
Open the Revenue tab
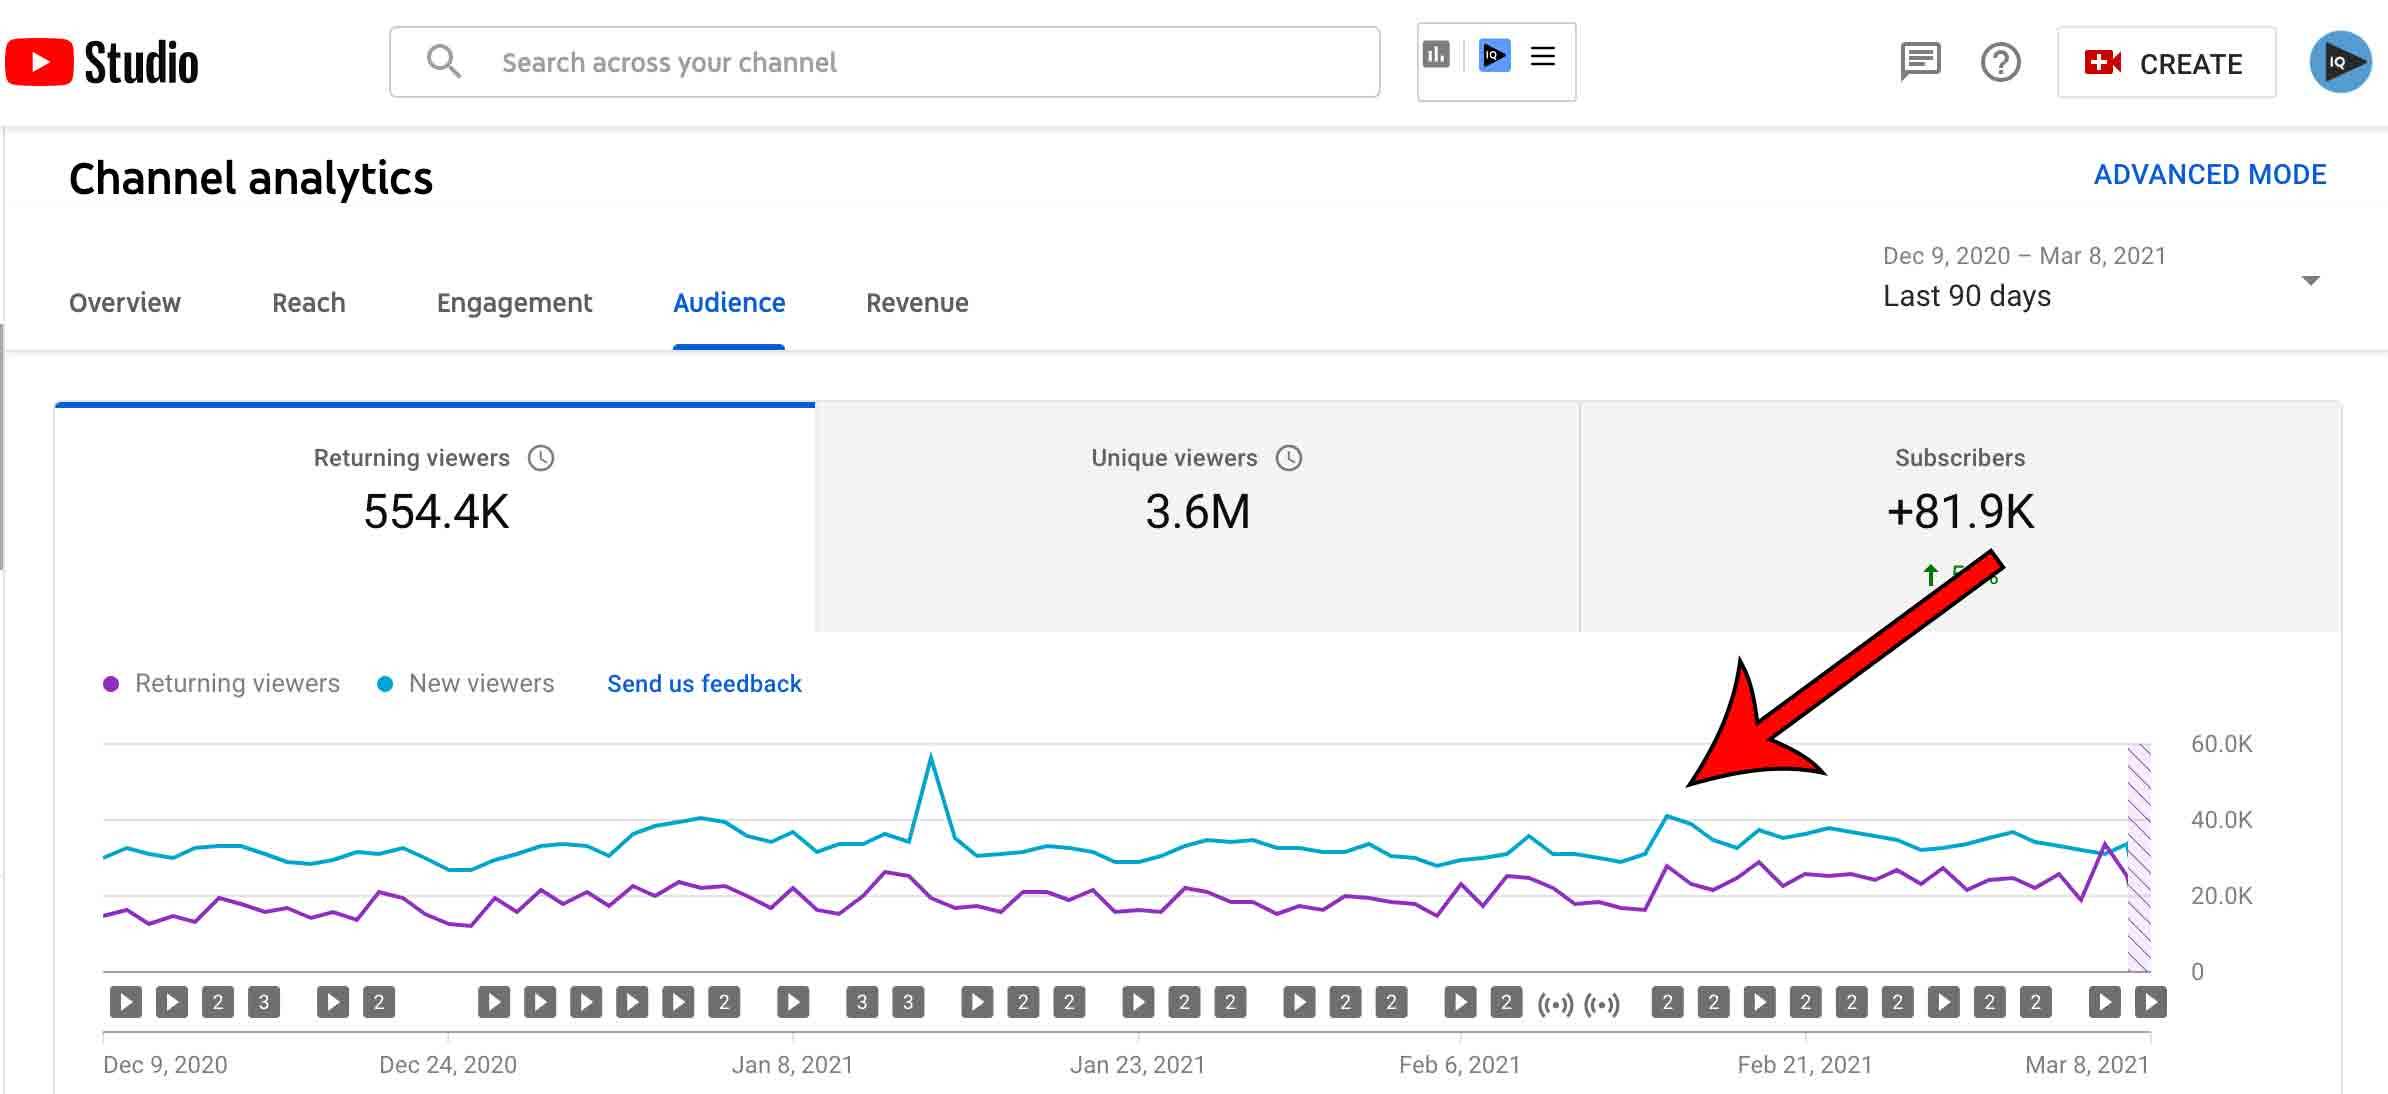[x=917, y=303]
